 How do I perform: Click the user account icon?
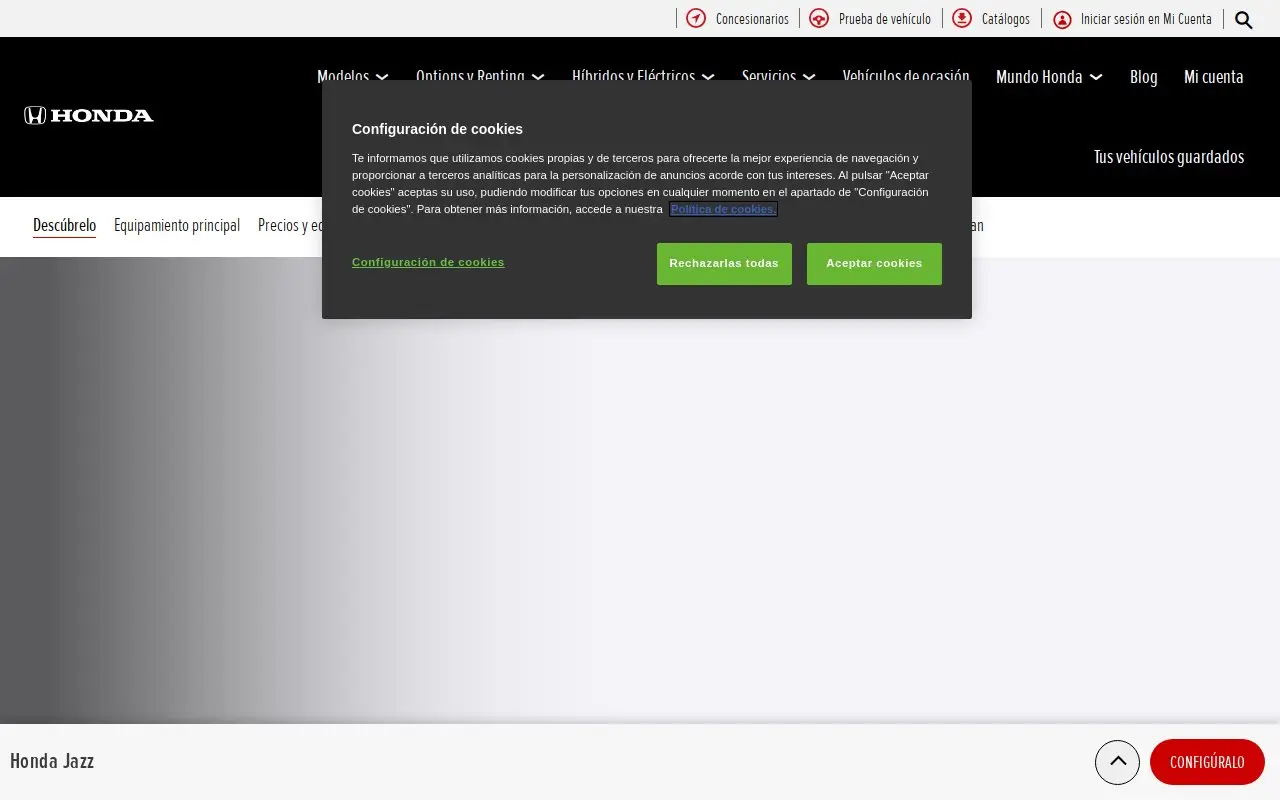point(1062,19)
